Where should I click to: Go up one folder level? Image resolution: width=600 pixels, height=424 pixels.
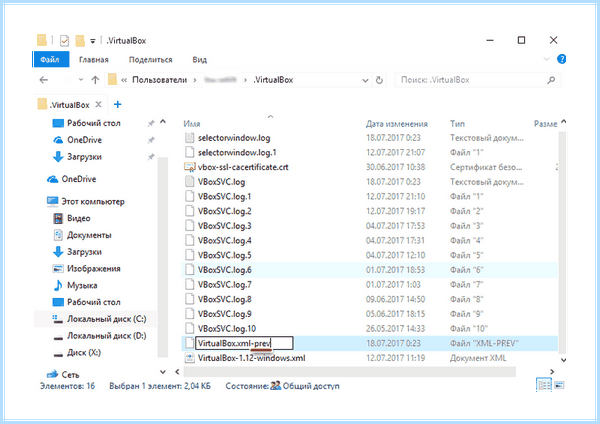coord(95,80)
